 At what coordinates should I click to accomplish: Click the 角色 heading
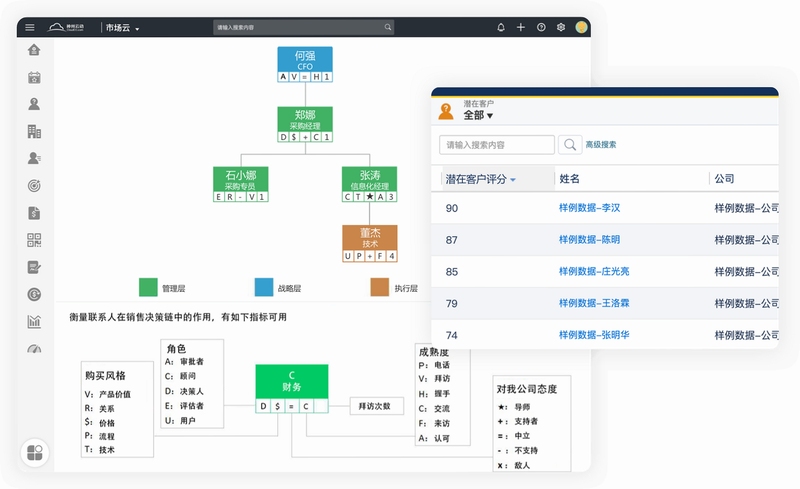[177, 349]
